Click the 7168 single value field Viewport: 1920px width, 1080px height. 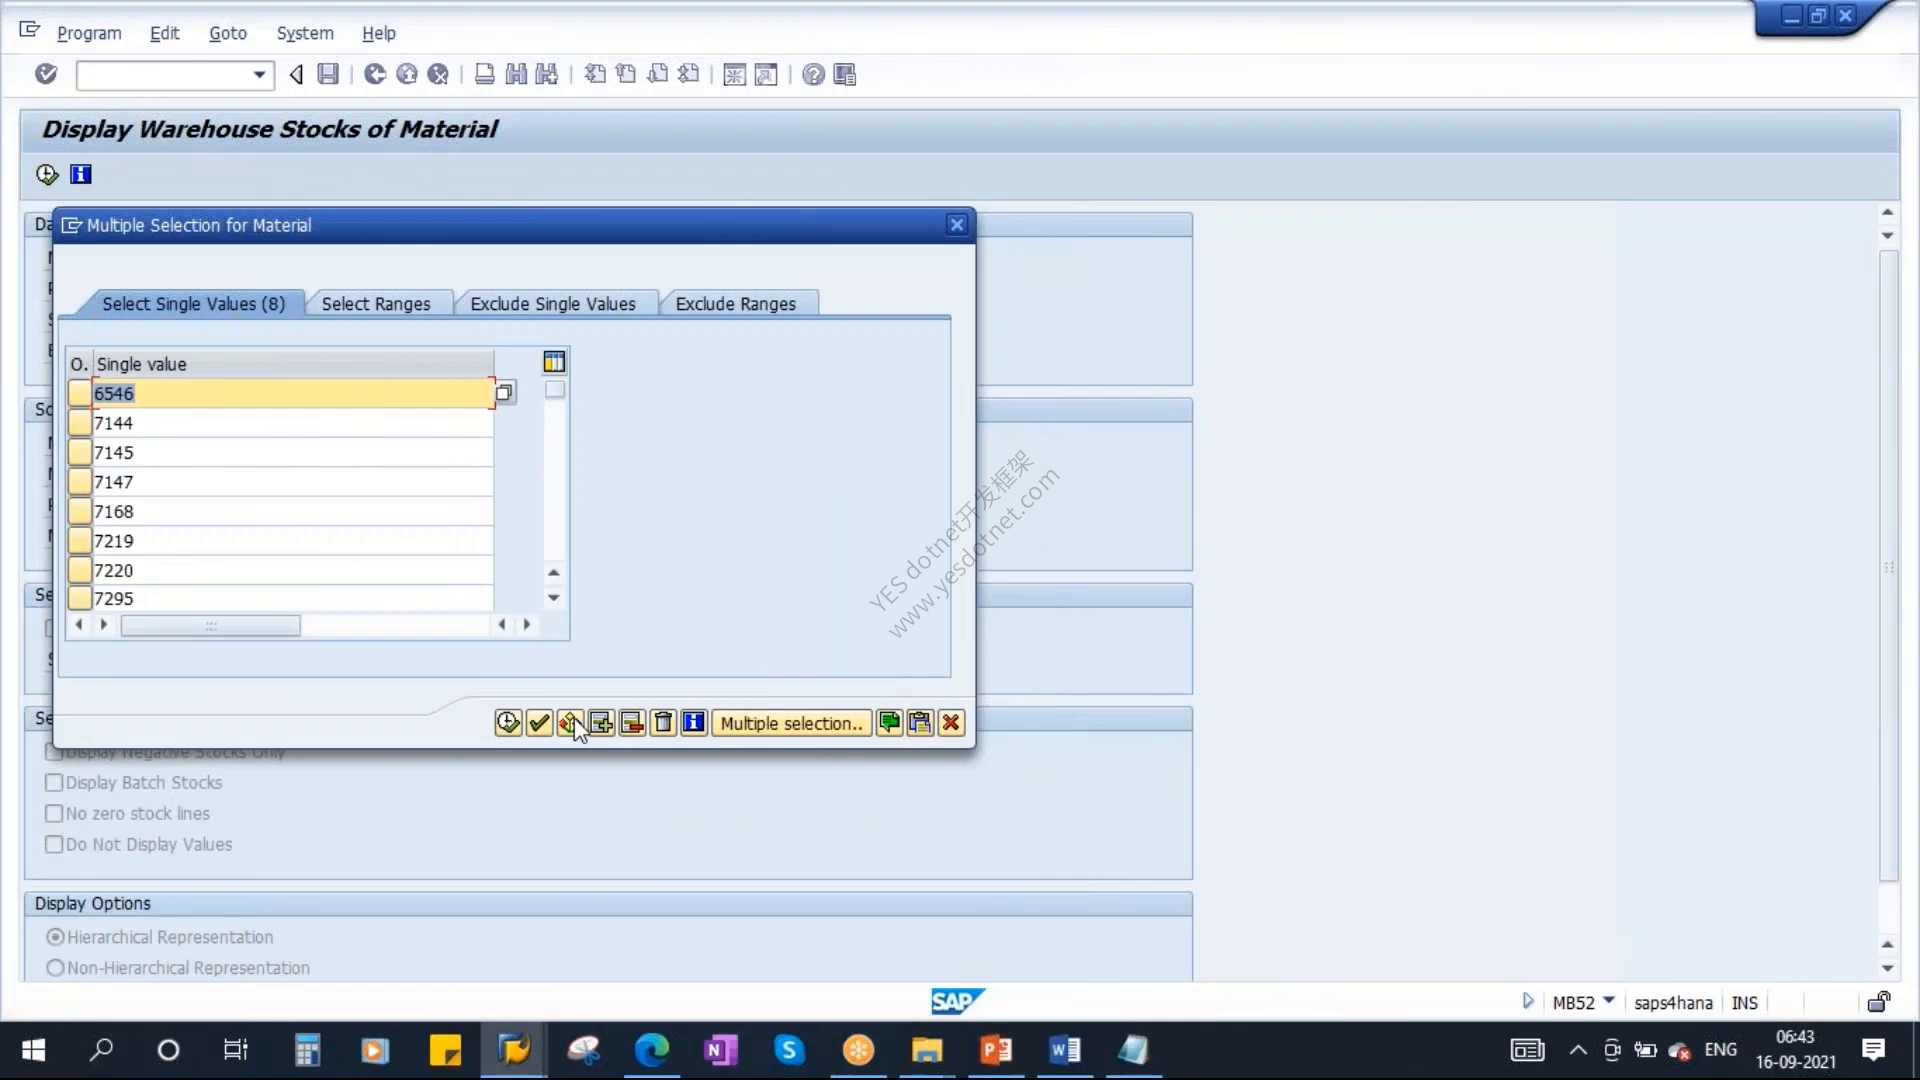pos(292,511)
